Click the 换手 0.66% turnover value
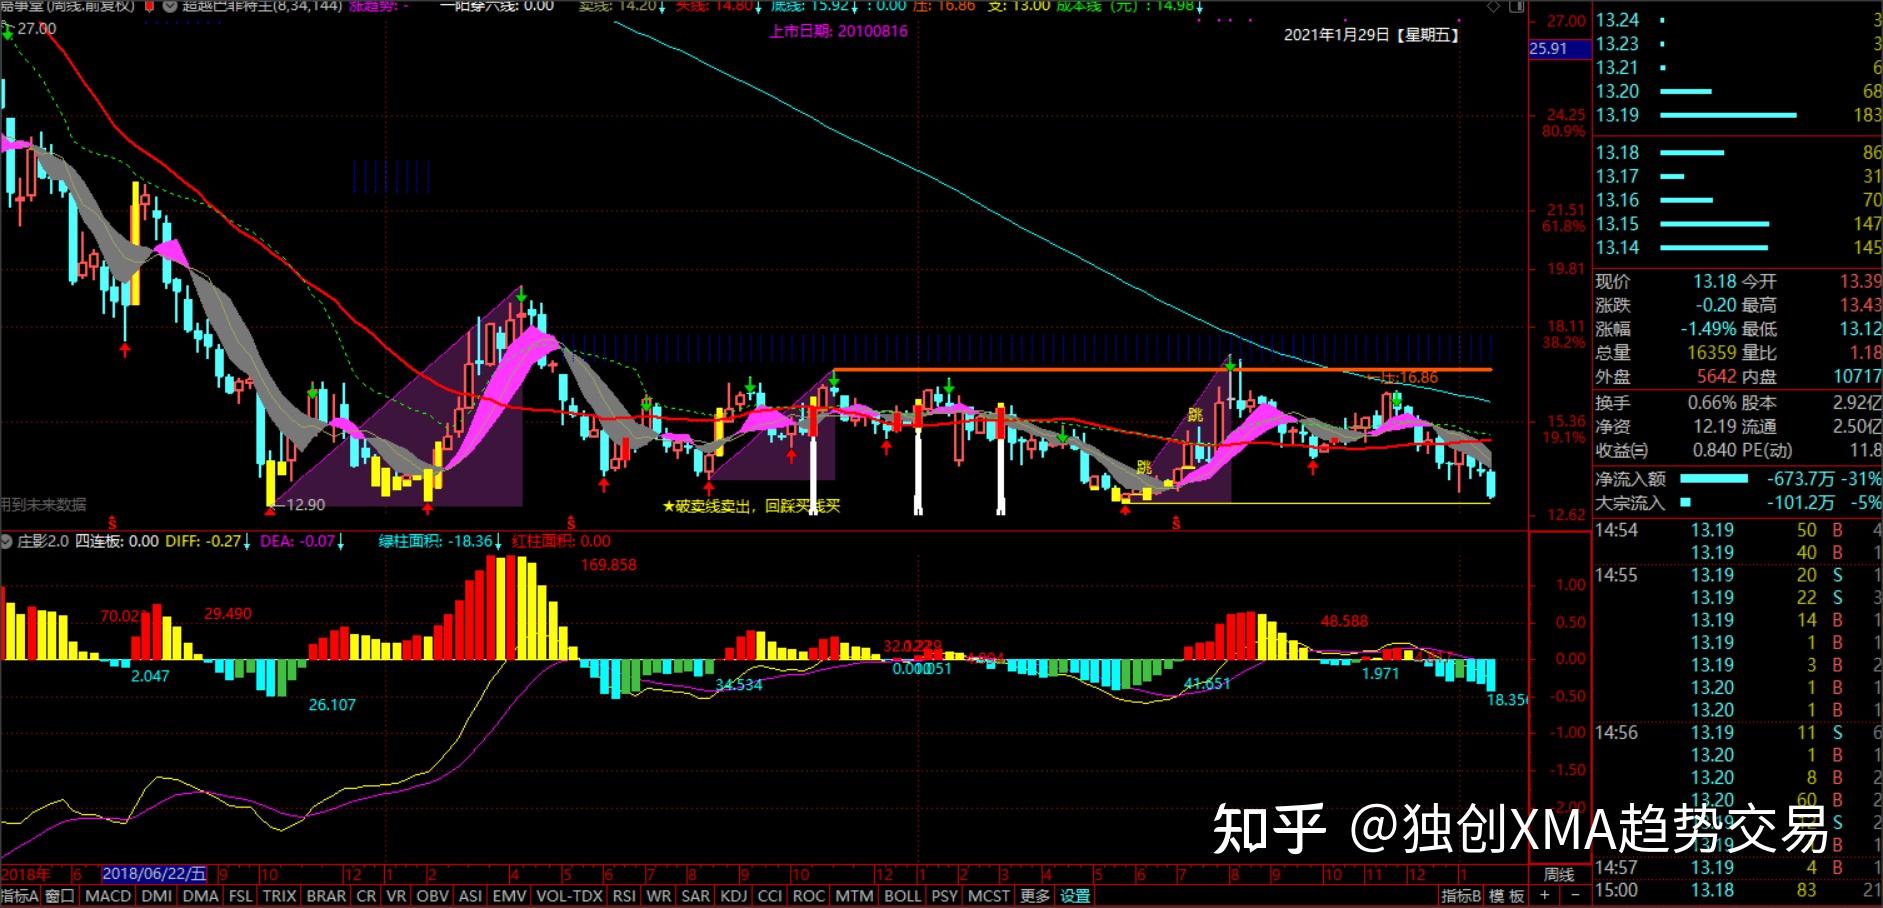Image resolution: width=1883 pixels, height=908 pixels. (x=1711, y=403)
